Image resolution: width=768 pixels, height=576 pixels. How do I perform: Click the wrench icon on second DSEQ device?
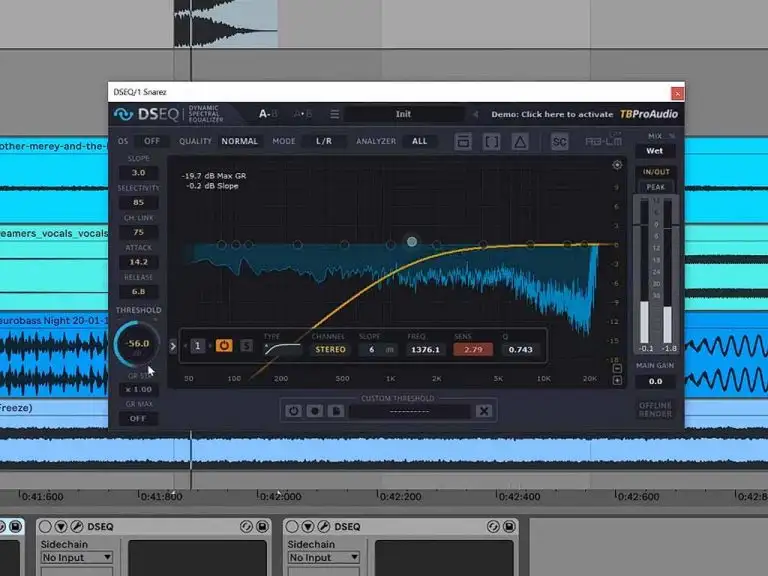(324, 527)
